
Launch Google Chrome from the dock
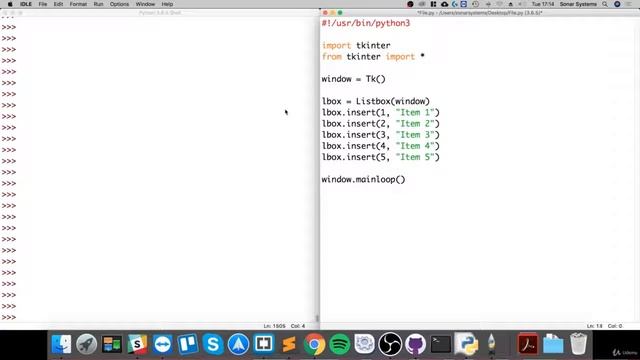pos(314,344)
